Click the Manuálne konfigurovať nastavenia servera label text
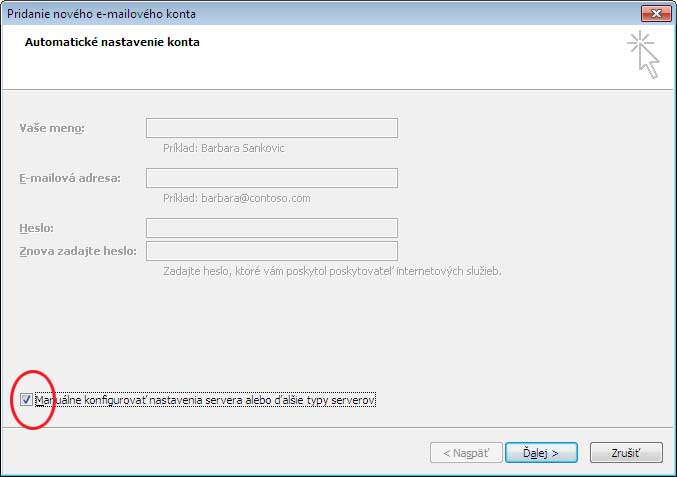The width and height of the screenshot is (677, 477). click(205, 400)
